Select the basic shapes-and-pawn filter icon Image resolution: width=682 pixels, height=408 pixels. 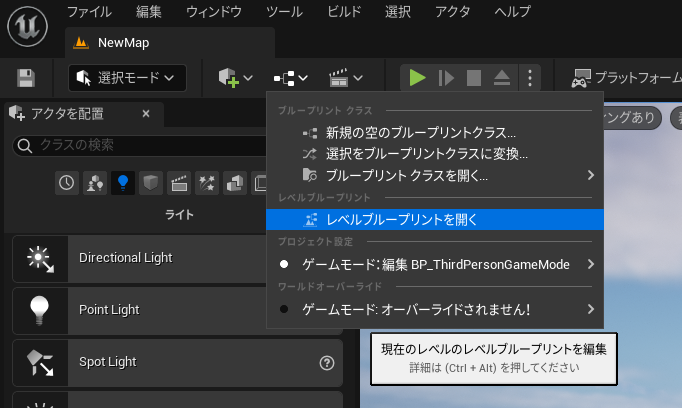click(x=95, y=183)
